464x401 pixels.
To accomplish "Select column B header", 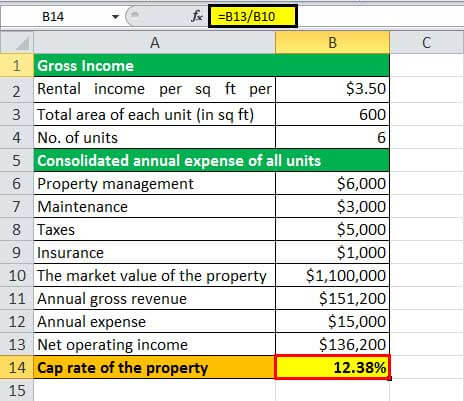I will pos(332,43).
